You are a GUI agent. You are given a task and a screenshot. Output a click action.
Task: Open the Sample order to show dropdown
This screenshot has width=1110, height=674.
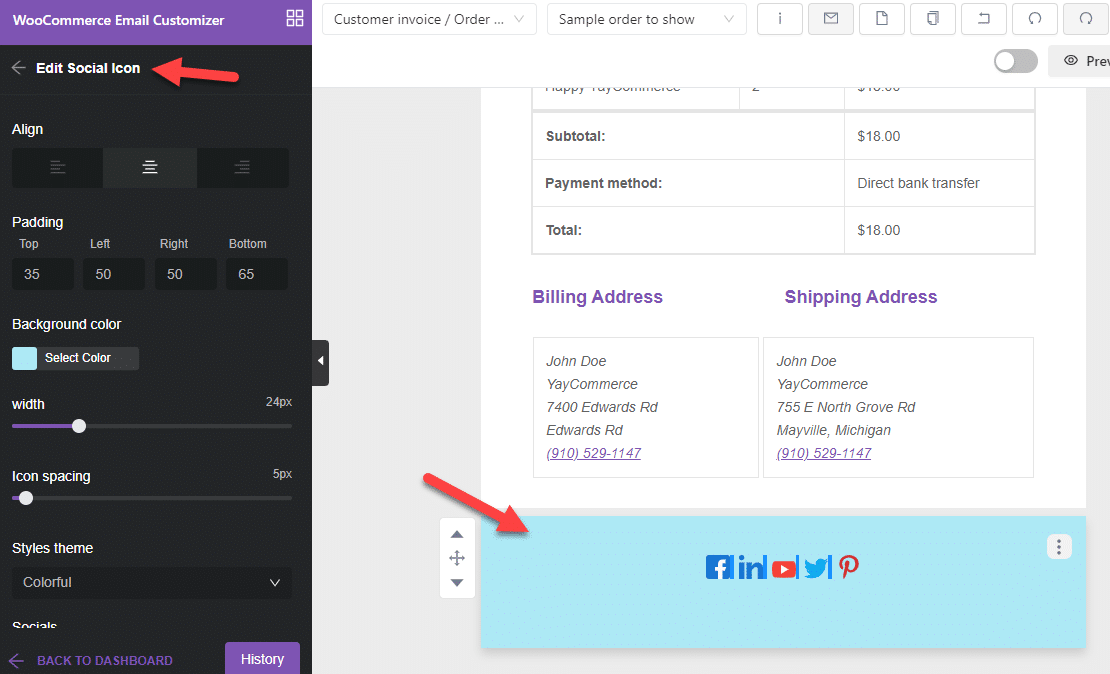646,19
